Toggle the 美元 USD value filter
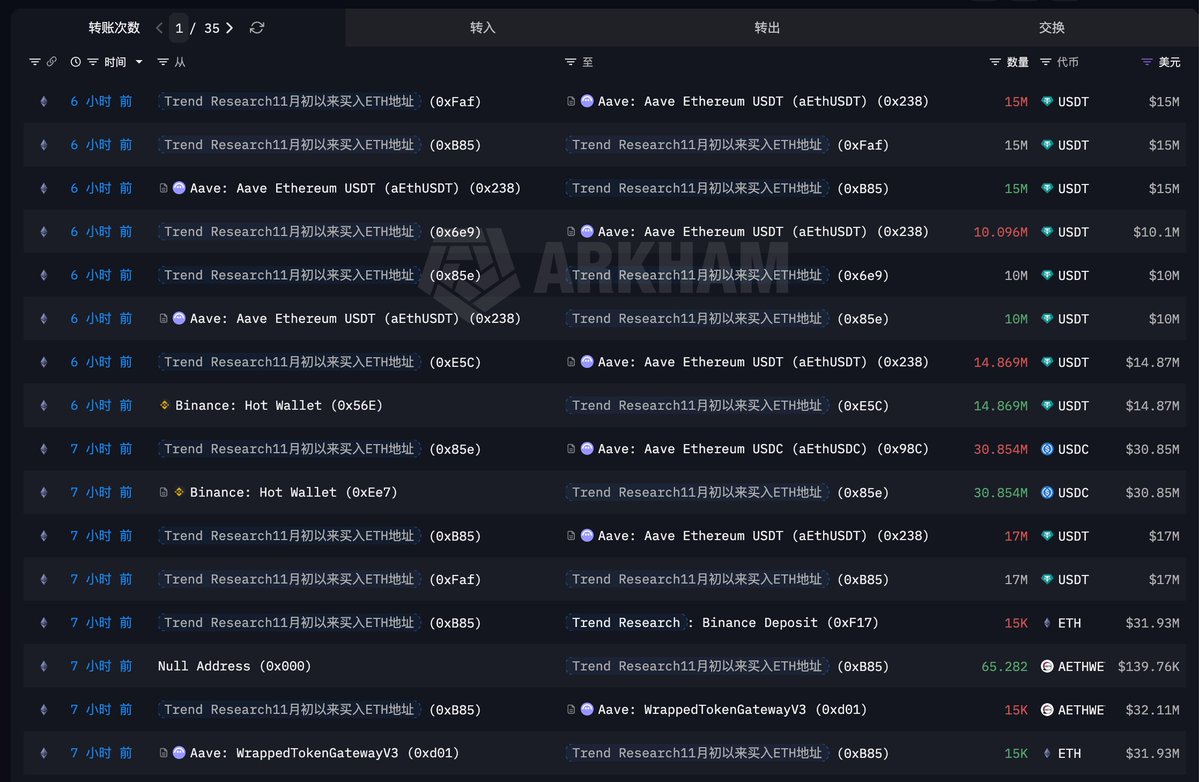The height and width of the screenshot is (782, 1199). pos(1147,62)
